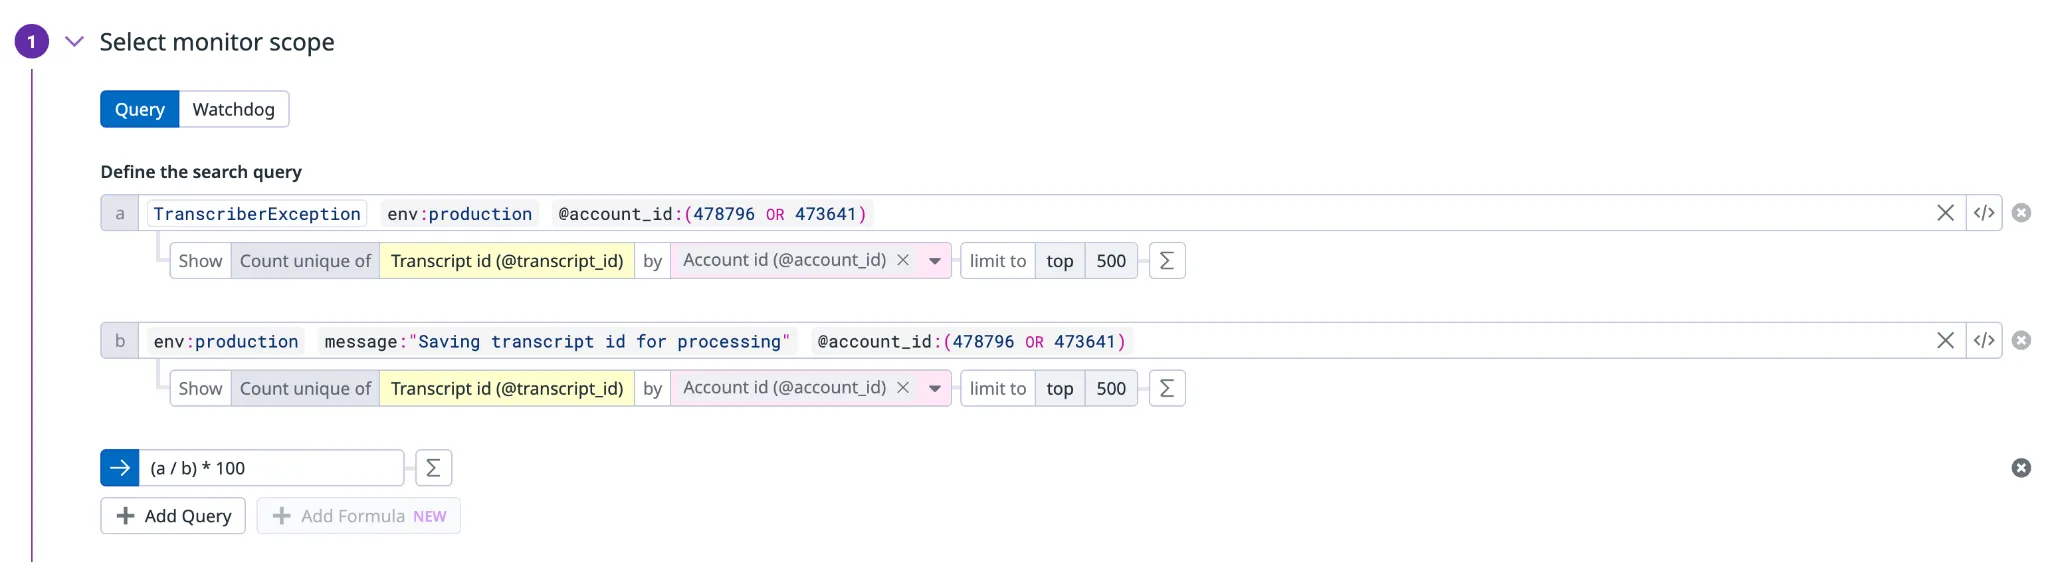Screen dimensions: 2048x562
Task: Remove Account id grouping tag from query a
Action: pos(903,260)
